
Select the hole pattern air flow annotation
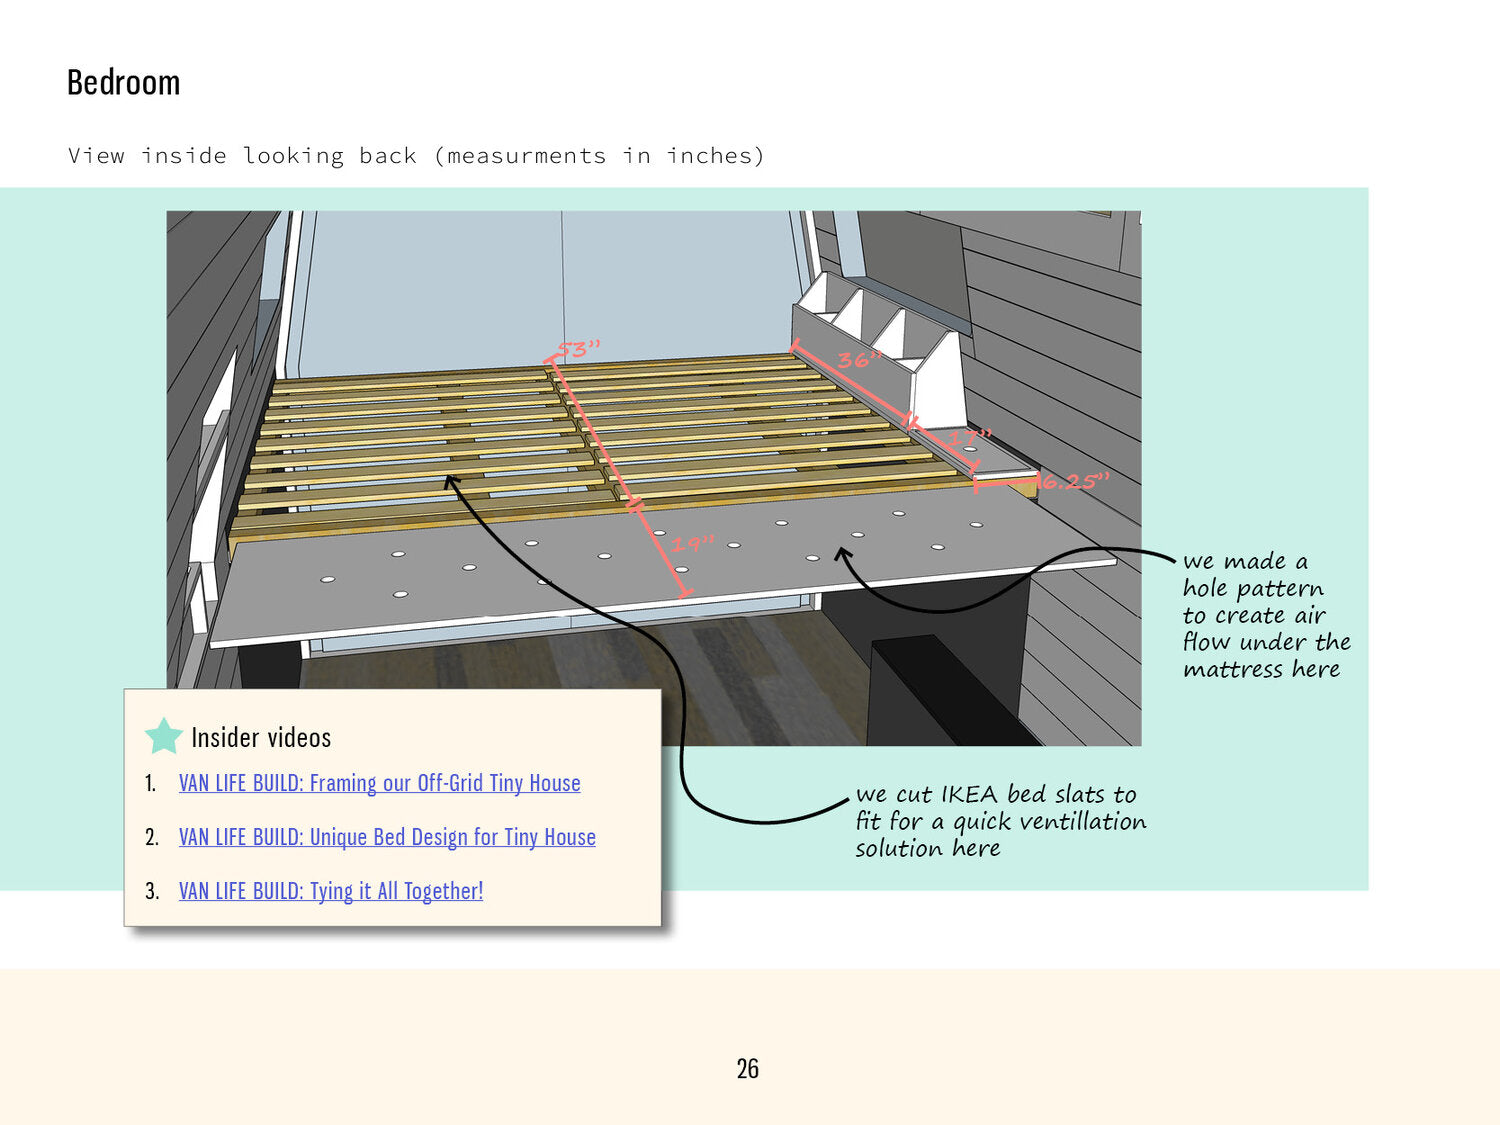1265,615
